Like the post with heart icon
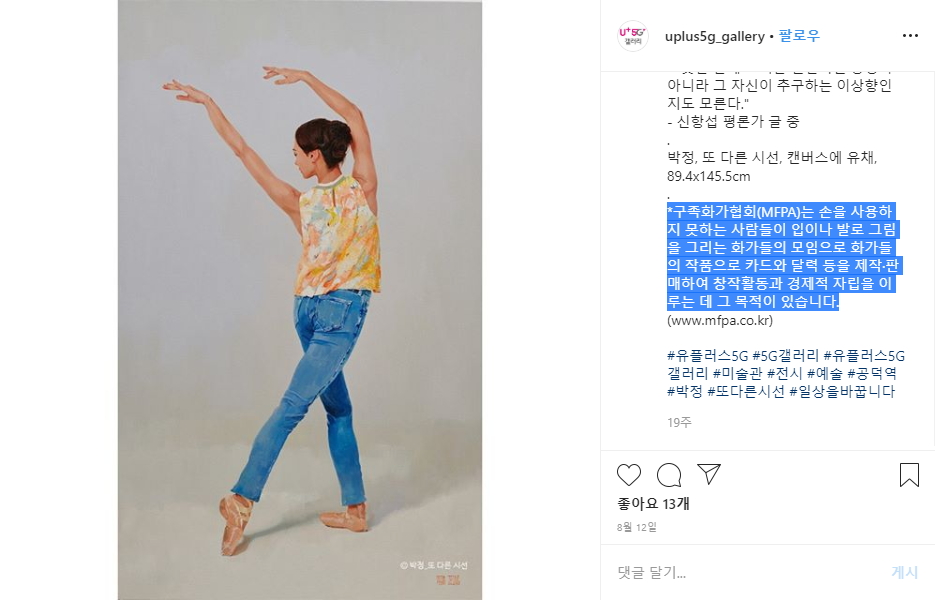The height and width of the screenshot is (600, 935). point(629,475)
